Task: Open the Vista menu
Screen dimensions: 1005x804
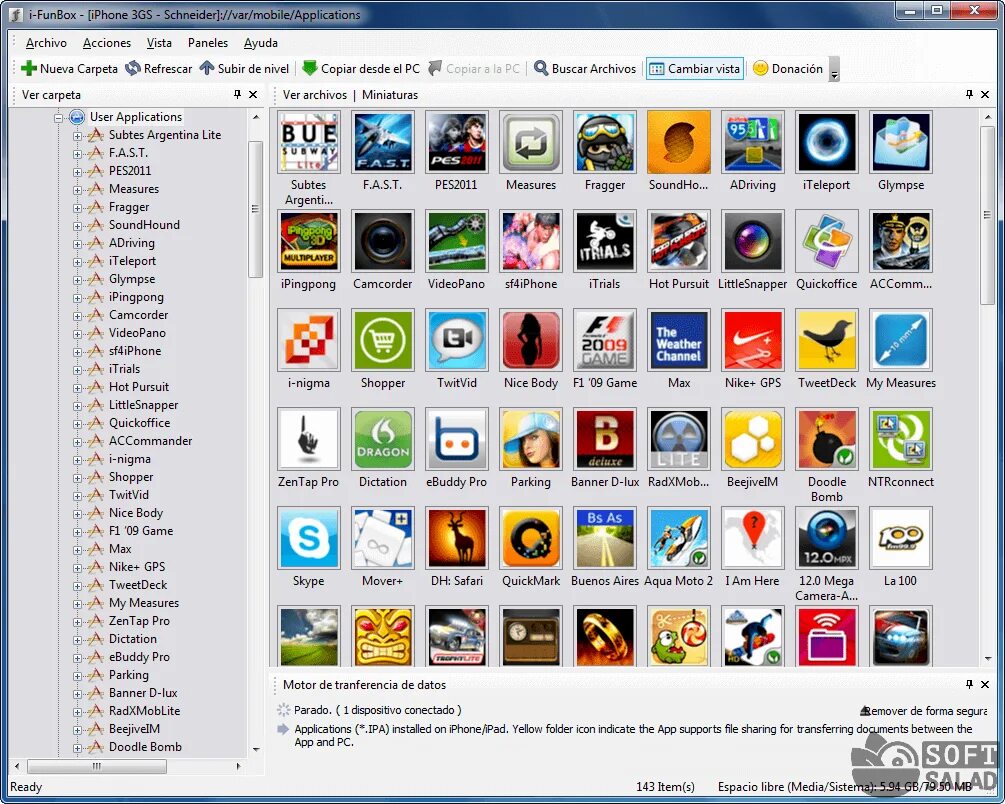Action: (x=159, y=43)
